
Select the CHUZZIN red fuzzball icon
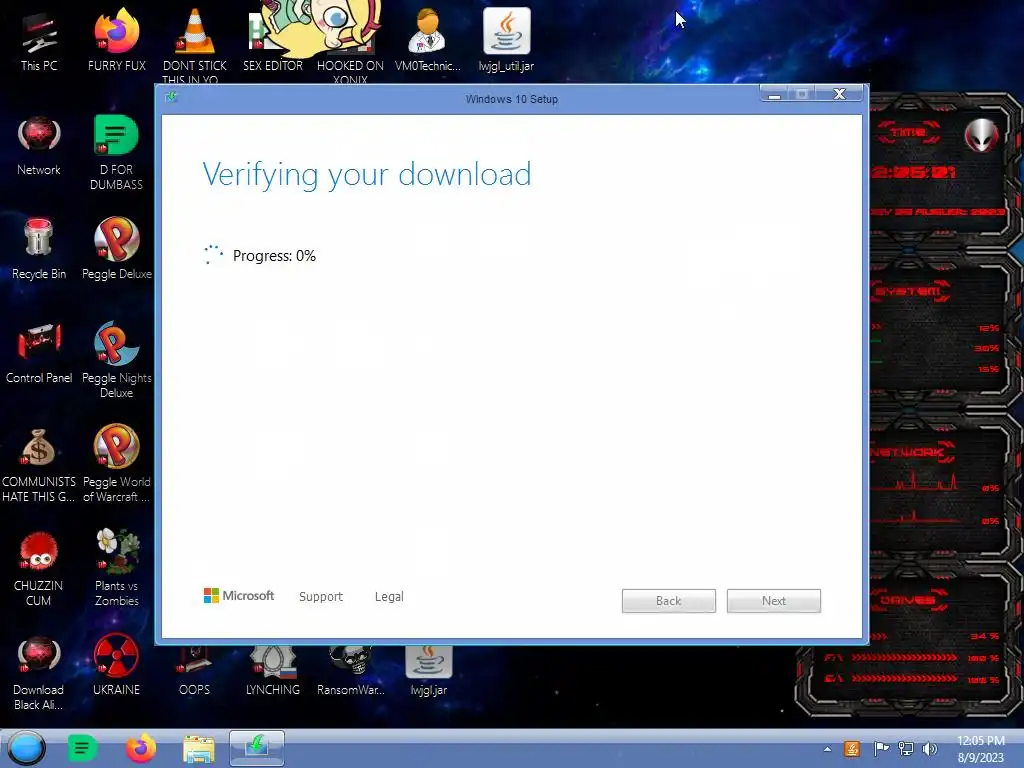click(39, 569)
